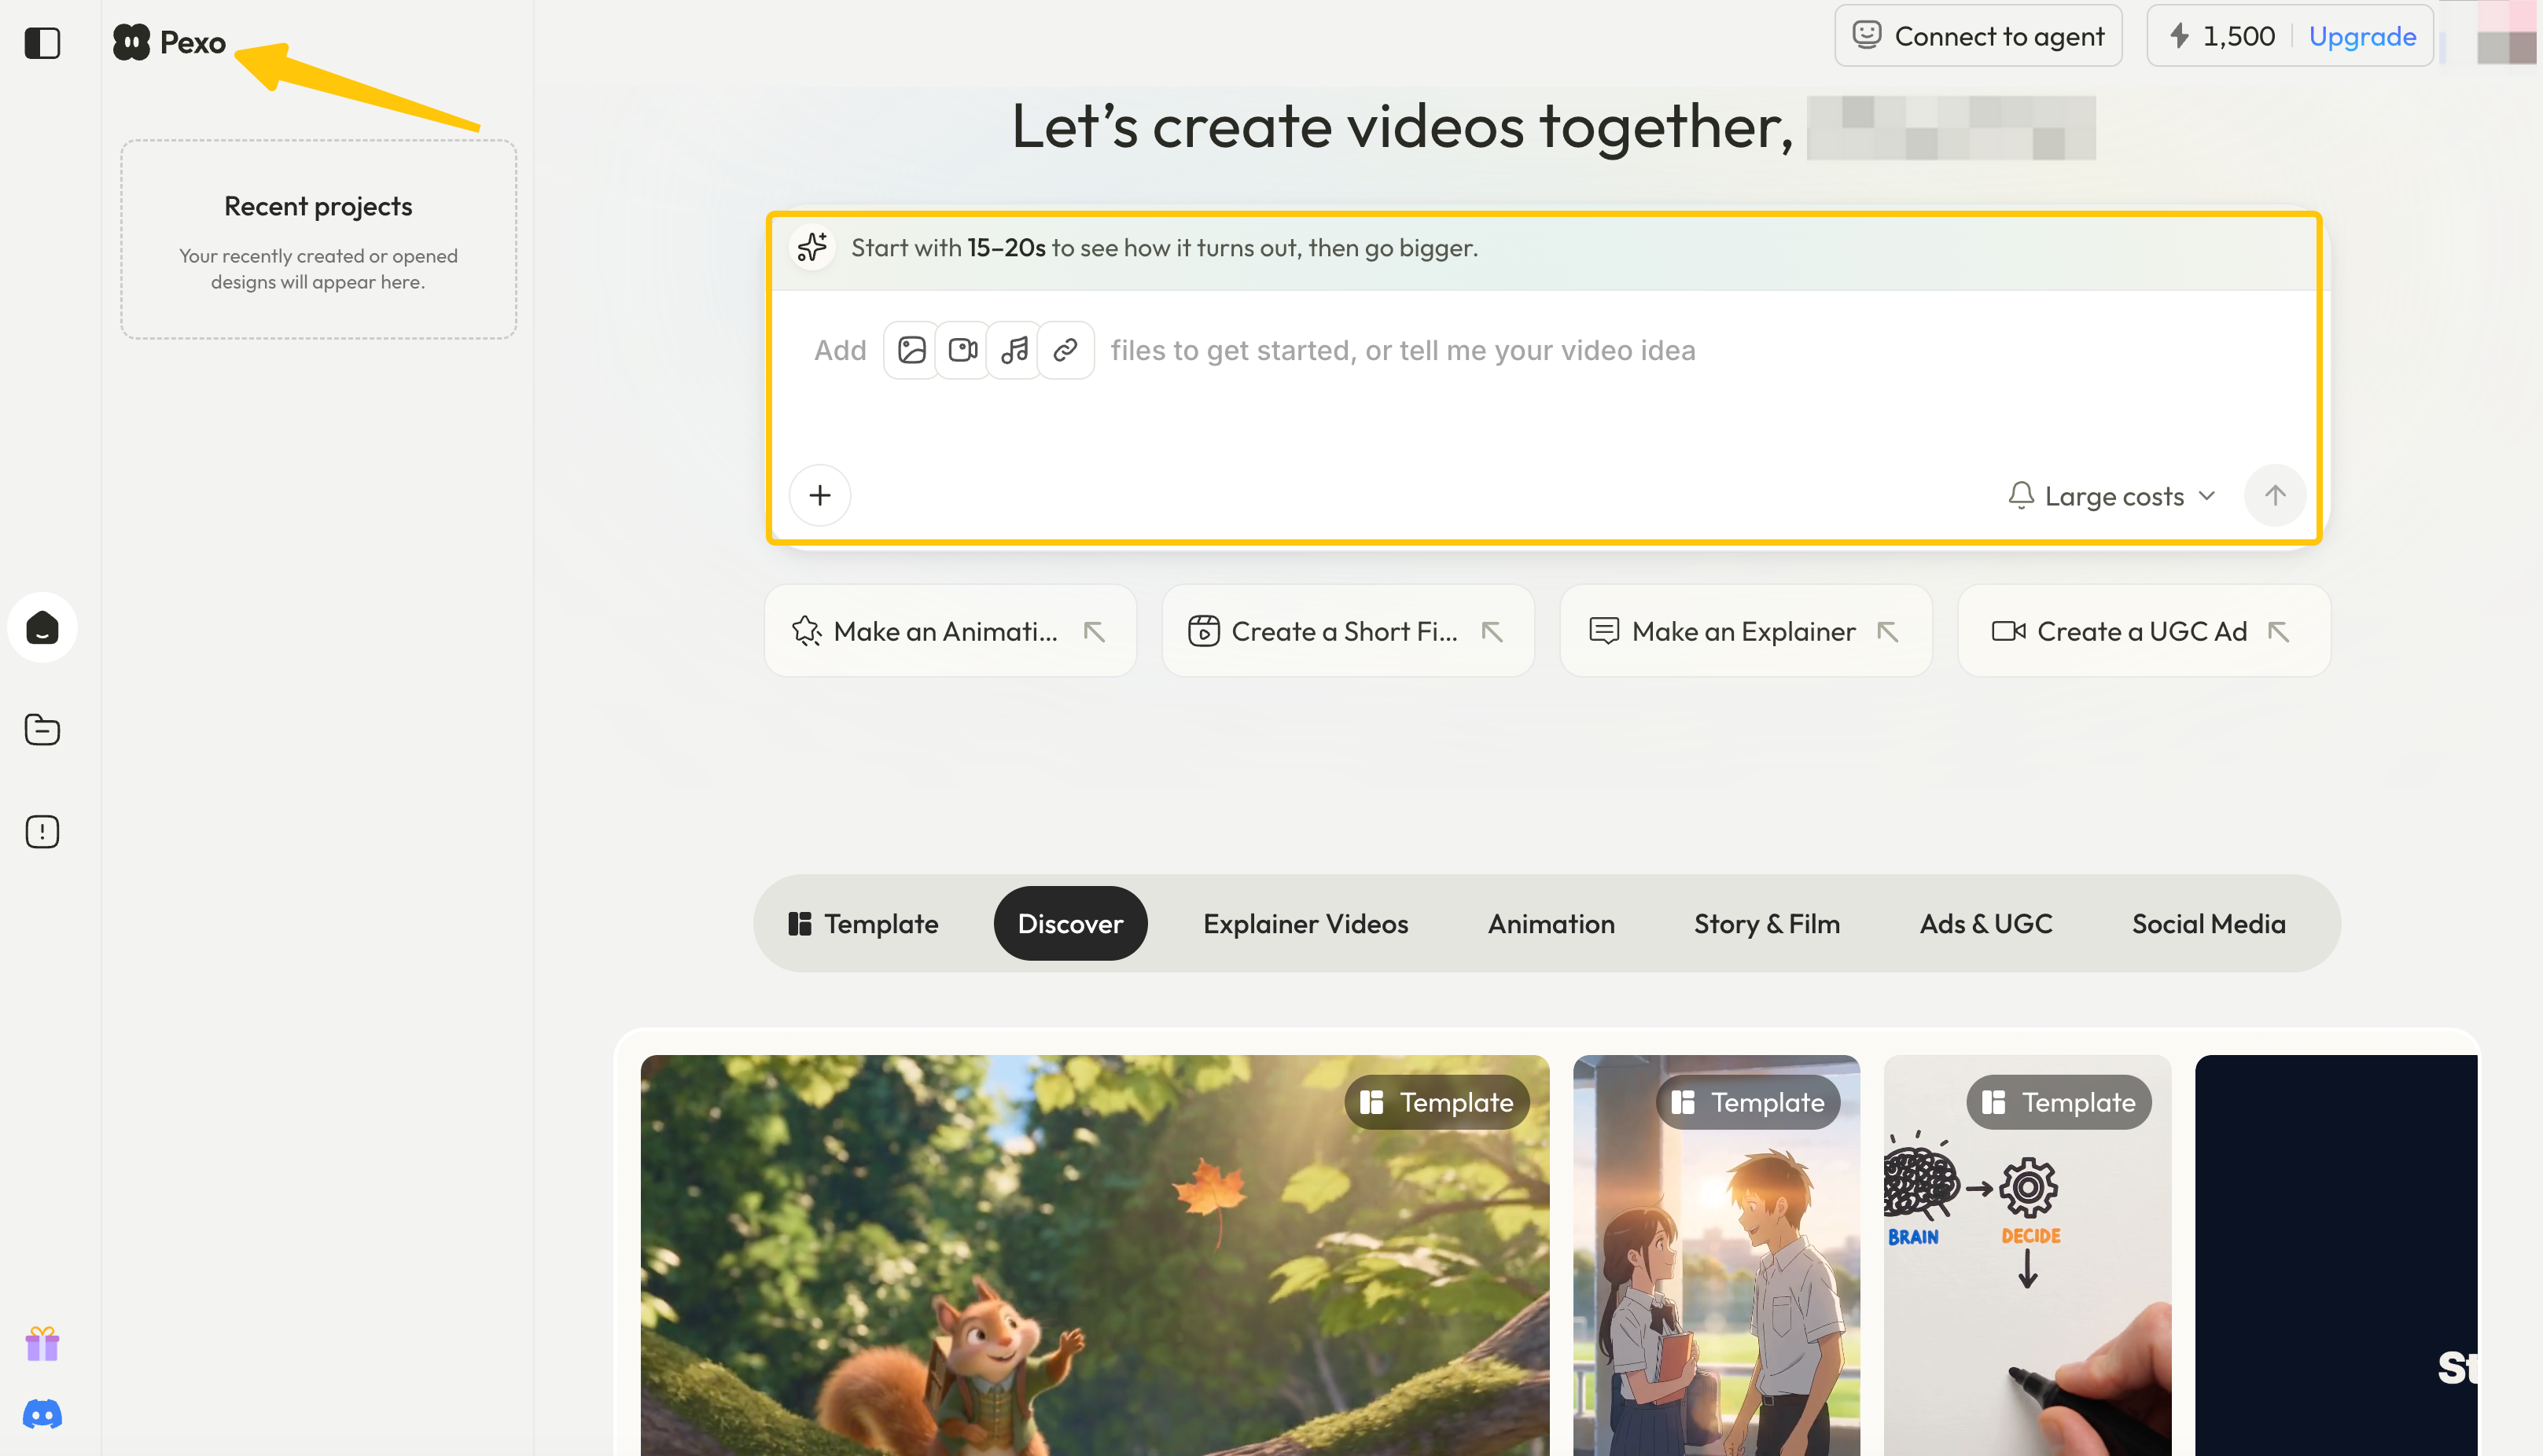The image size is (2543, 1456).
Task: Collapse the sidebar panel toggle icon
Action: pyautogui.click(x=42, y=43)
